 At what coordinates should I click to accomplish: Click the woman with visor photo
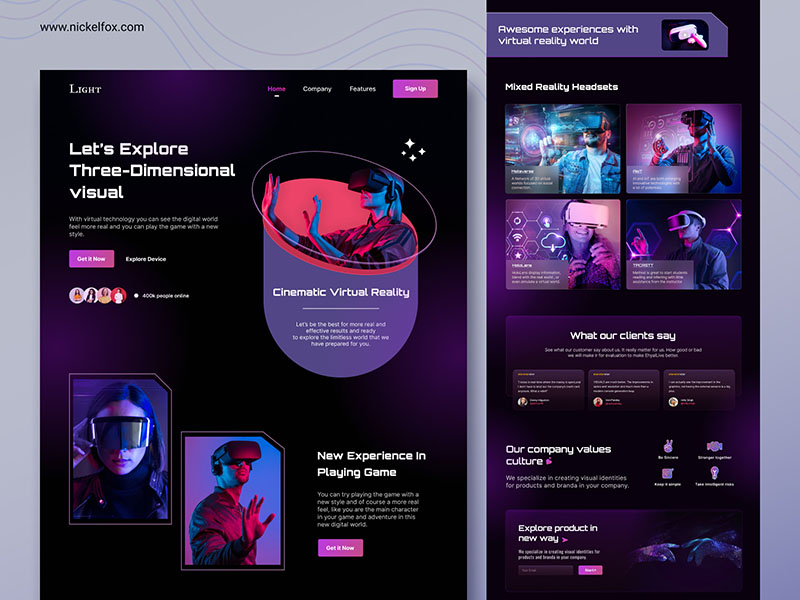120,449
